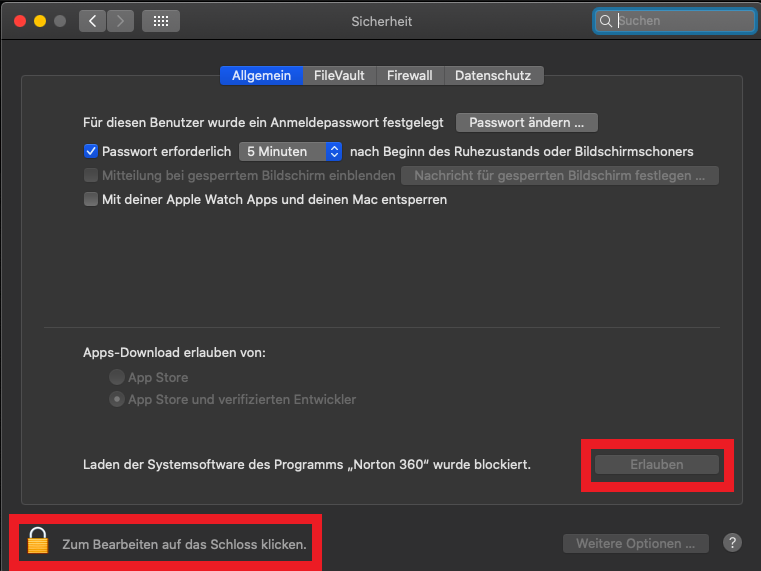This screenshot has height=571, width=761.
Task: Switch to the FileVault tab
Action: [339, 76]
